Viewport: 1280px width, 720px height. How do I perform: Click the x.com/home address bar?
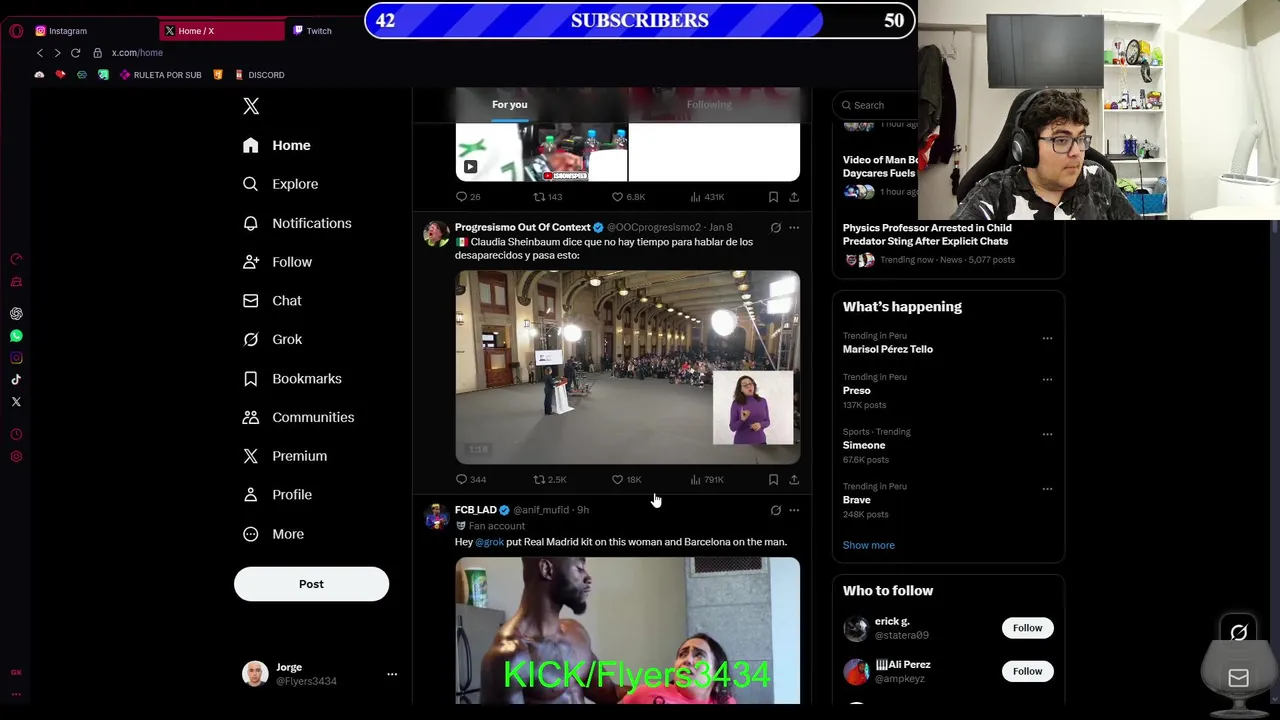tap(137, 53)
